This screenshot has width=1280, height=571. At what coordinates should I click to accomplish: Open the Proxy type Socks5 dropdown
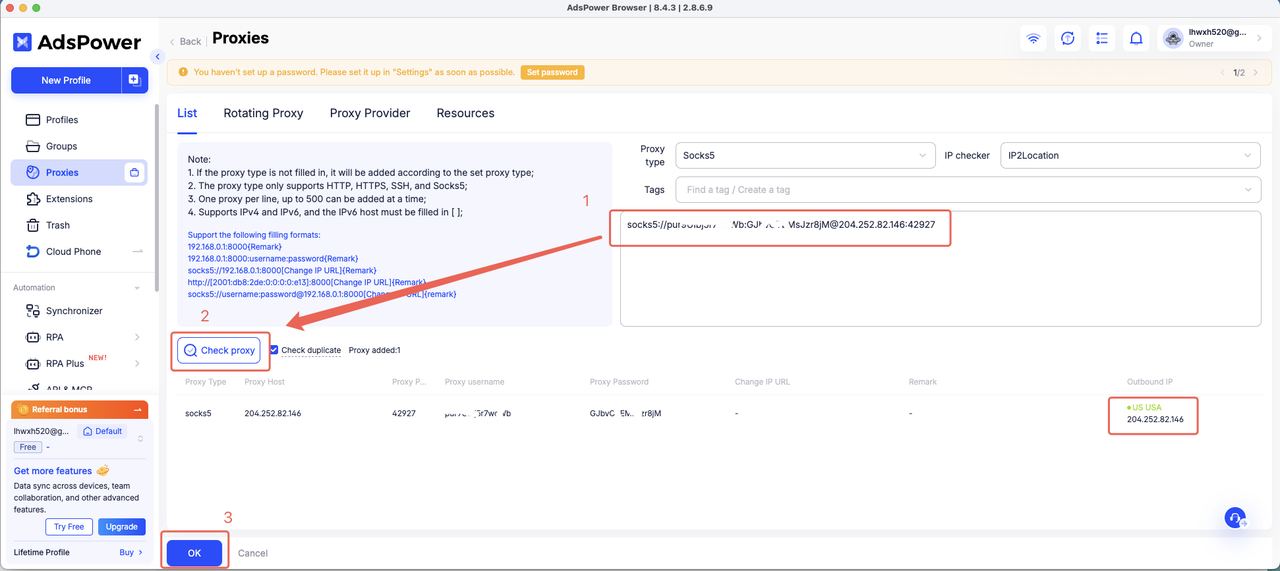pyautogui.click(x=806, y=155)
